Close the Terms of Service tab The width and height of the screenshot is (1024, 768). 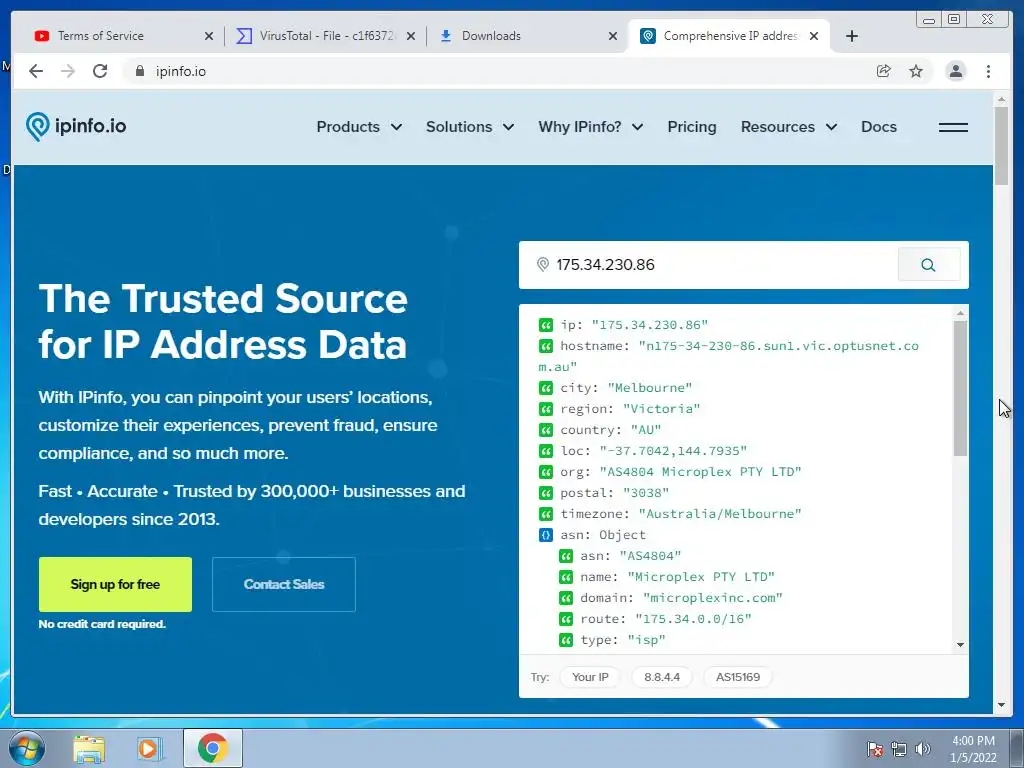(209, 36)
